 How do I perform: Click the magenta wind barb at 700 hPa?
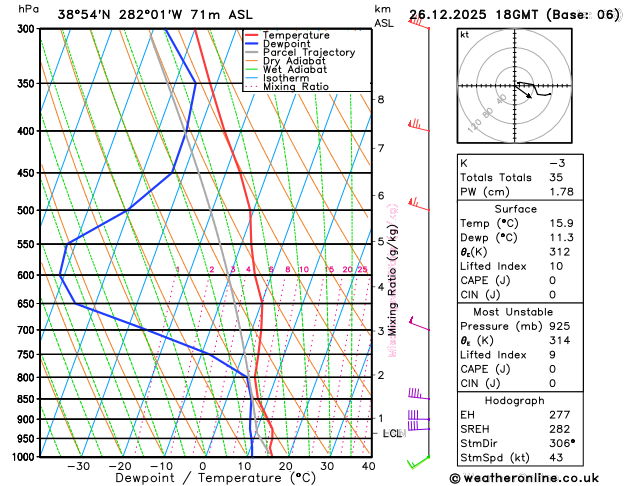(x=419, y=324)
